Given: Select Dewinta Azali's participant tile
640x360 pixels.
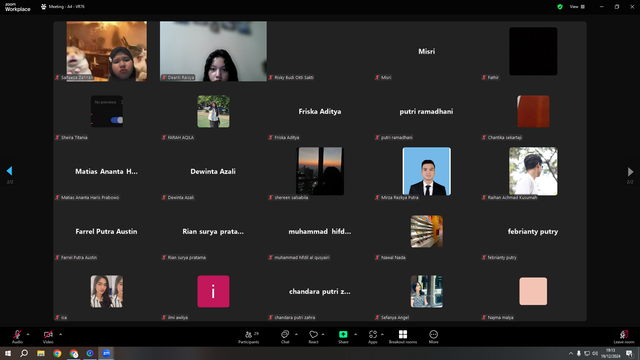Looking at the screenshot, I should coord(213,171).
